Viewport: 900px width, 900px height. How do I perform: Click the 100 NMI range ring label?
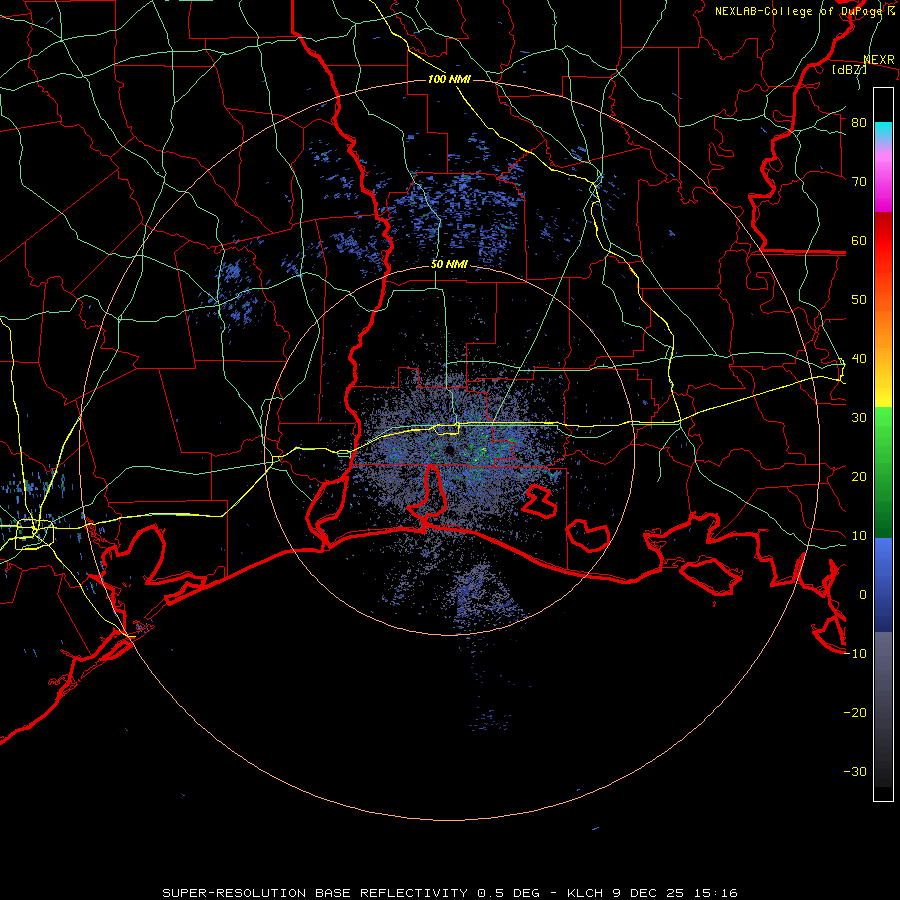pyautogui.click(x=449, y=79)
